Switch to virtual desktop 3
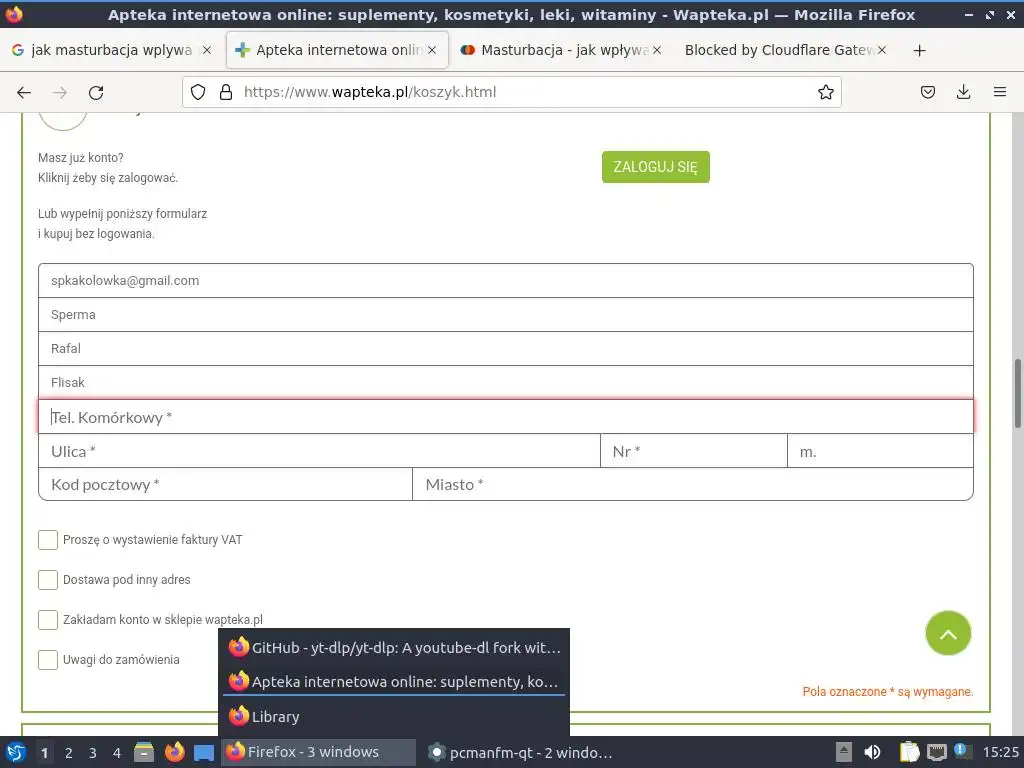Viewport: 1024px width, 768px height. (93, 753)
